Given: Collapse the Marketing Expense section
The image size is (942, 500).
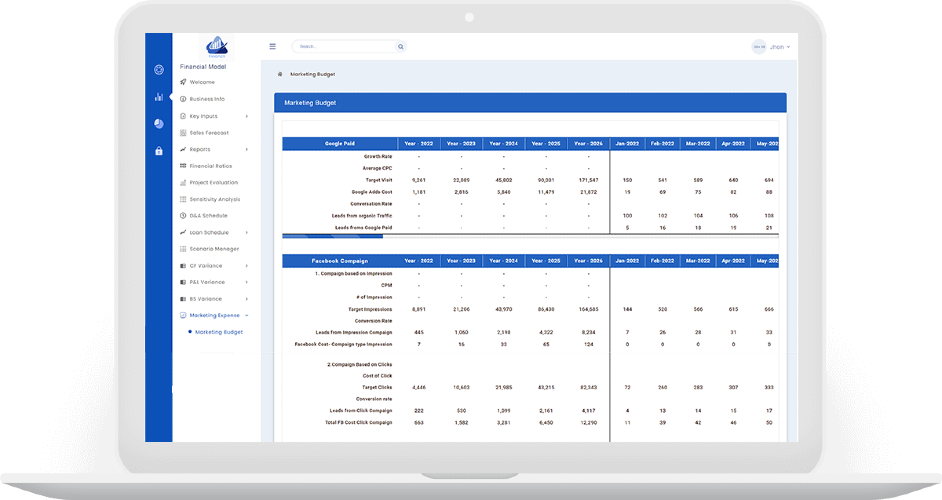Looking at the screenshot, I should [247, 316].
